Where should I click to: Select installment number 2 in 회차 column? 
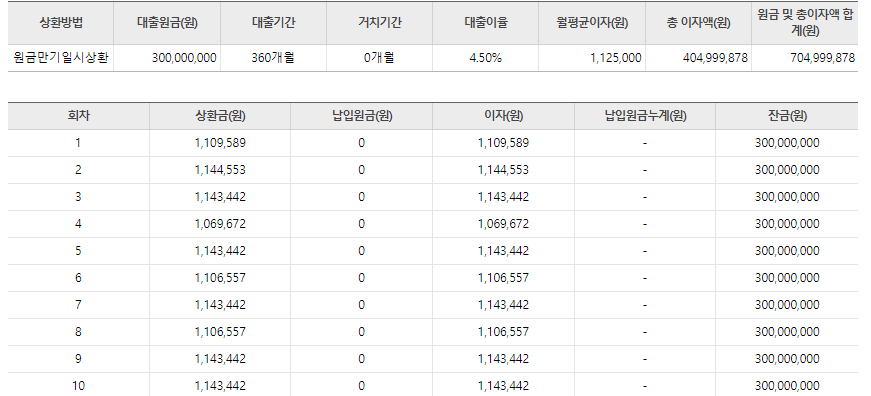coord(78,170)
